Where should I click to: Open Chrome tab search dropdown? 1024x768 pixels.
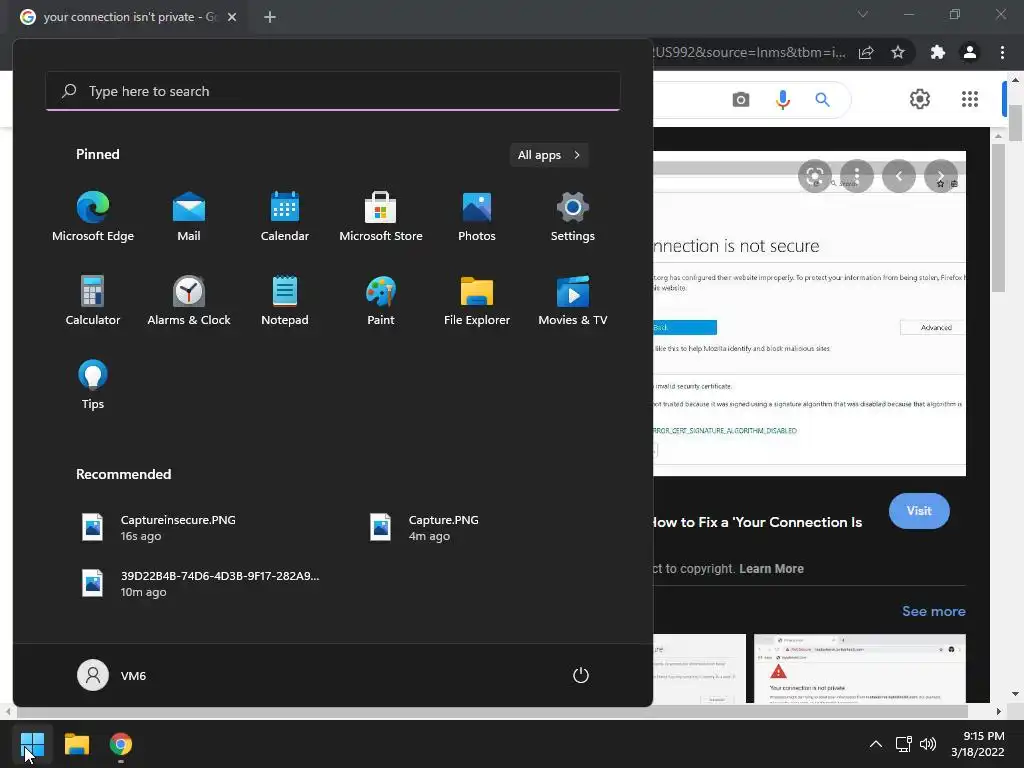coord(863,14)
